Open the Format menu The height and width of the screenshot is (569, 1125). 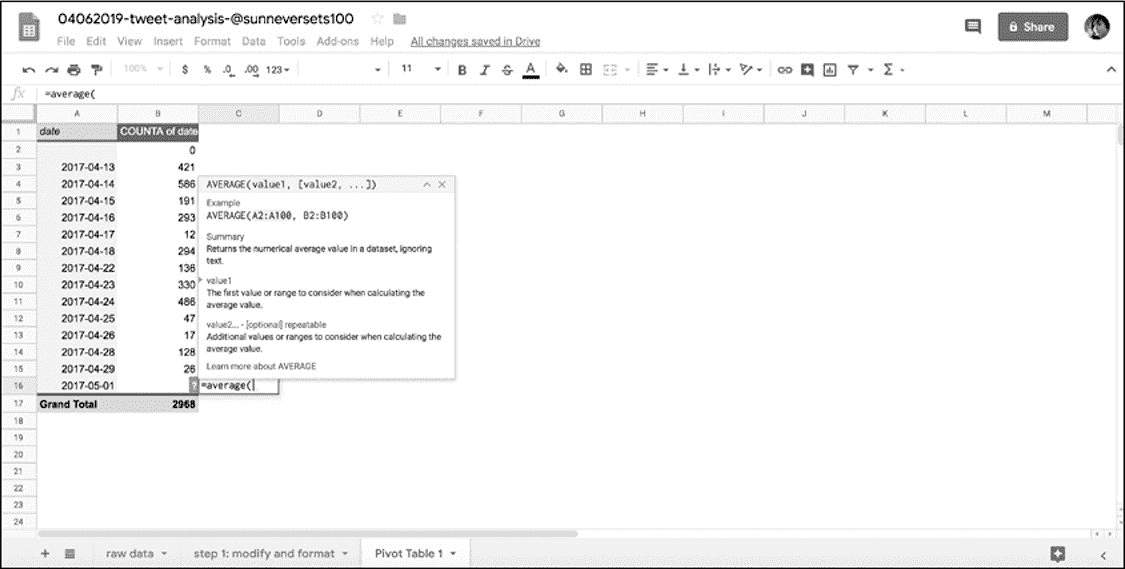click(x=211, y=41)
